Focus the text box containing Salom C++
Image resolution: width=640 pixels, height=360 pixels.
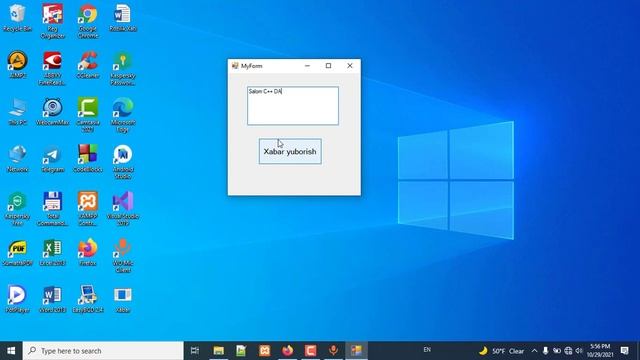click(293, 106)
